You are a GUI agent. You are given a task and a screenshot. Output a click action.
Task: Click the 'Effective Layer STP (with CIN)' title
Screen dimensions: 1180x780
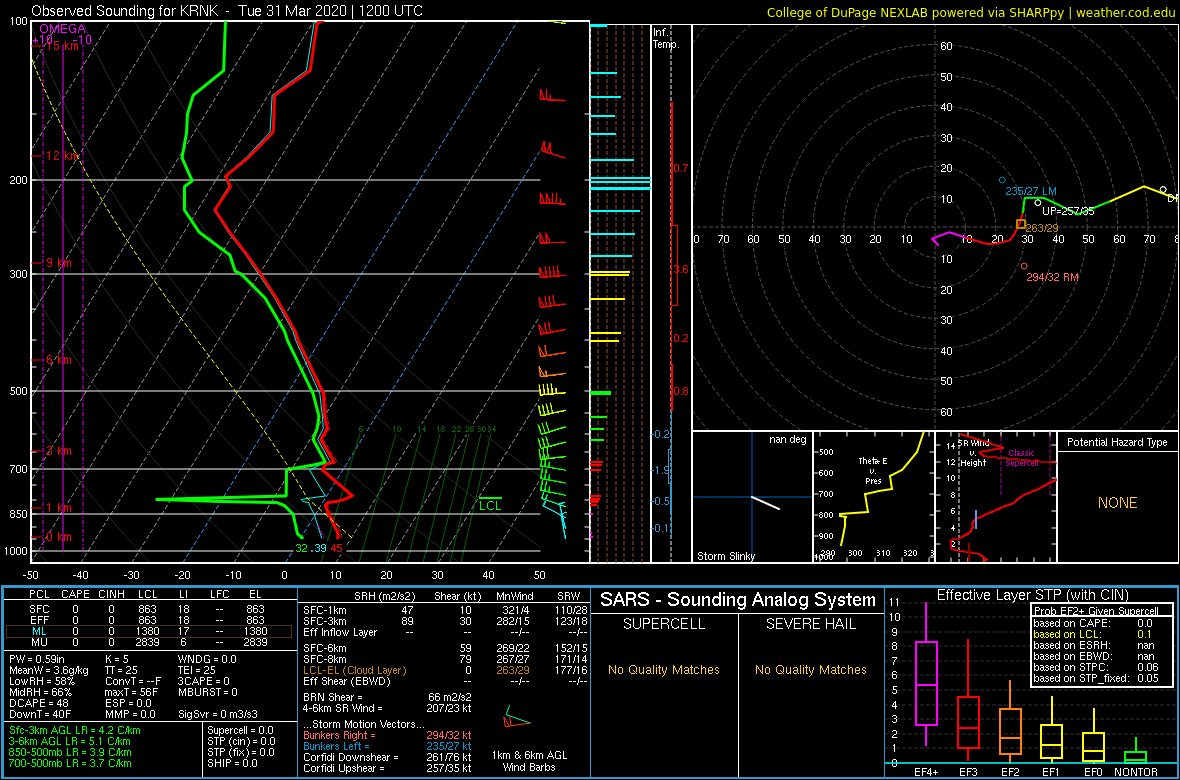click(1030, 595)
